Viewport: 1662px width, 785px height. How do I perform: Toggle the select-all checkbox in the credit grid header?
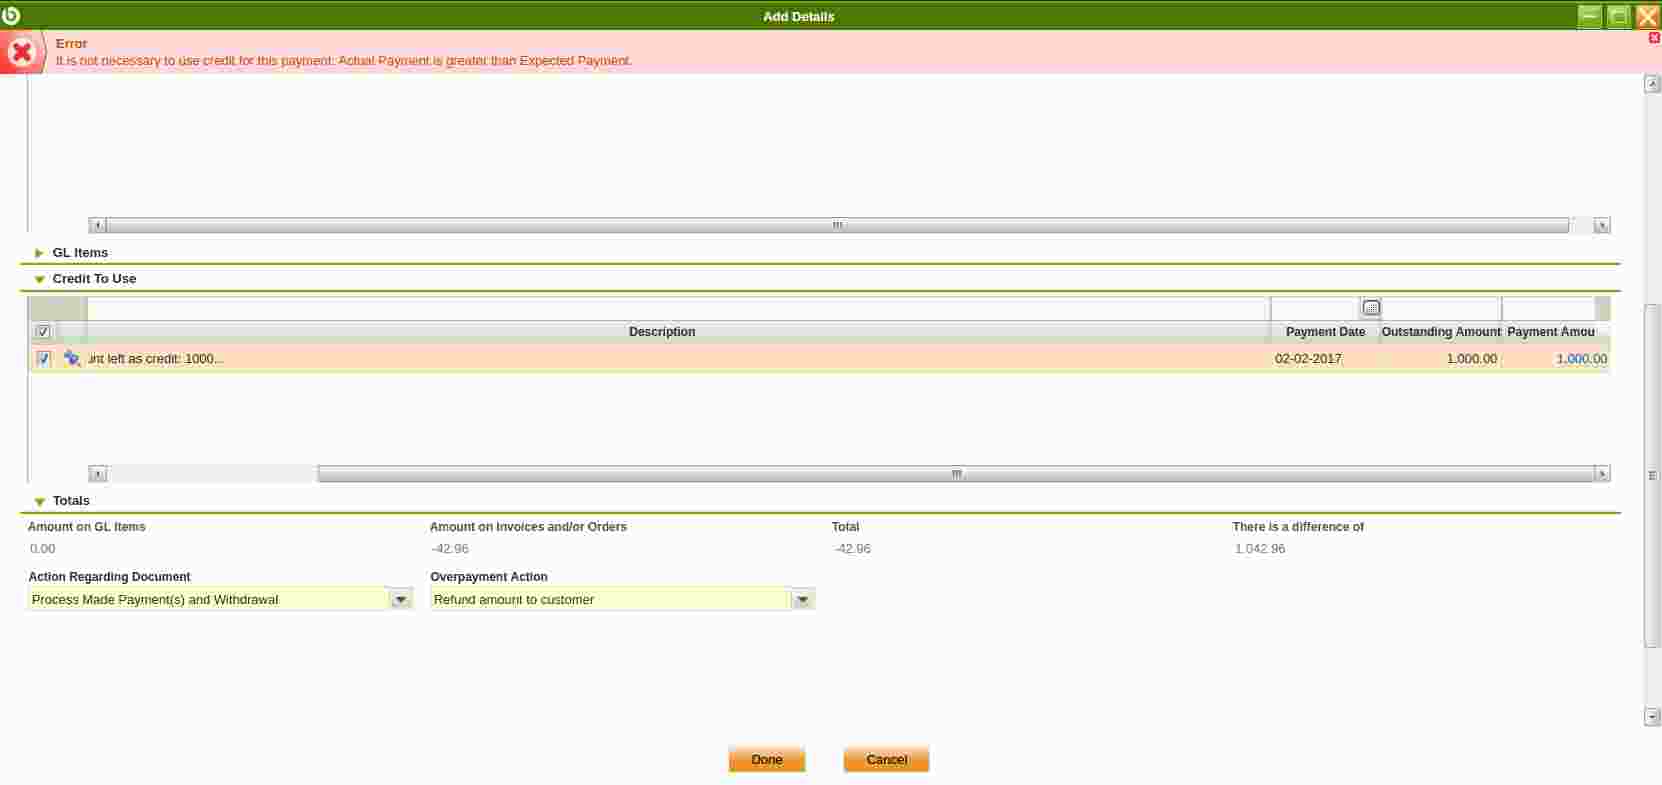pos(43,332)
